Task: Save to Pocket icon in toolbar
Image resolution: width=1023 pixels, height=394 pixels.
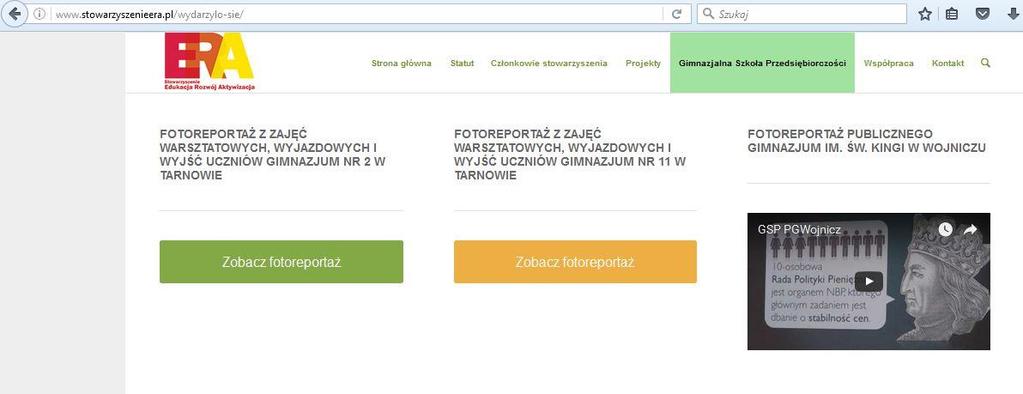Action: click(982, 14)
